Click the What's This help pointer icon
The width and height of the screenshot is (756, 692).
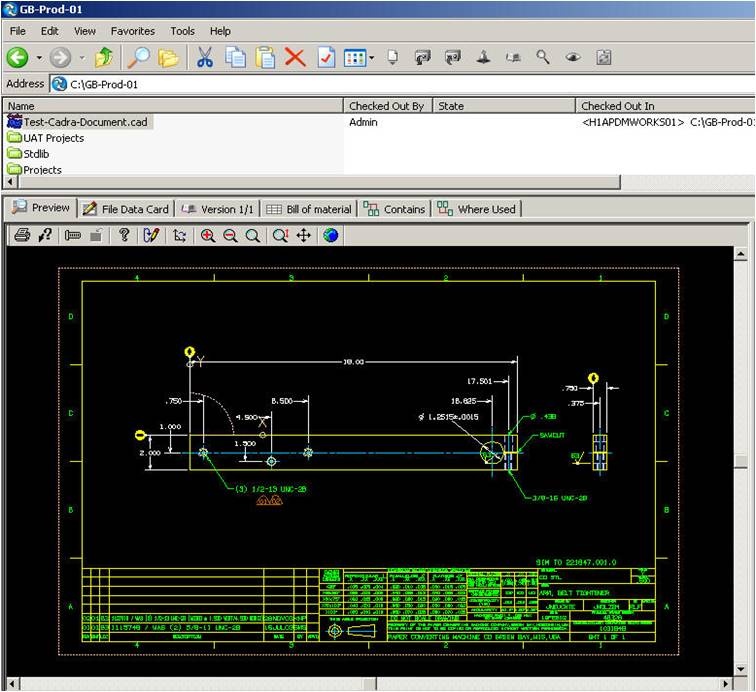pyautogui.click(x=46, y=235)
